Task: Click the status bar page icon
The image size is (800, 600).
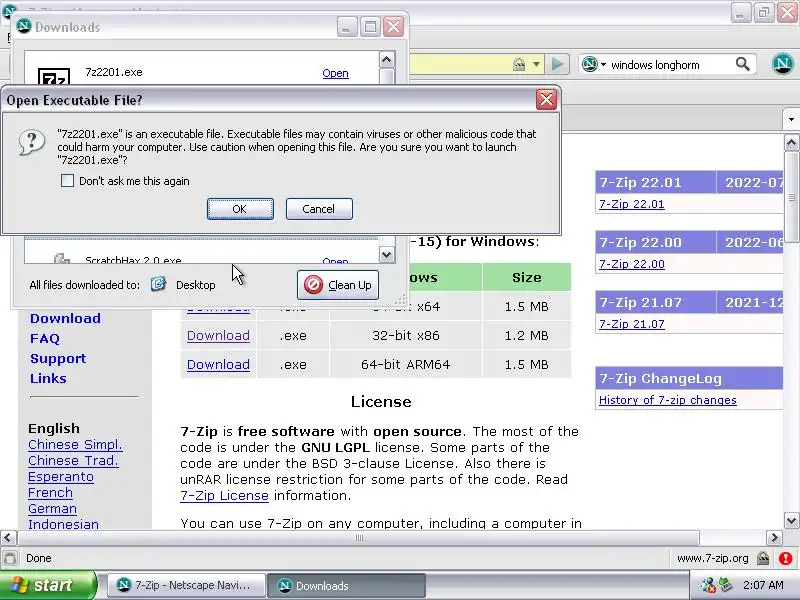Action: [x=10, y=558]
